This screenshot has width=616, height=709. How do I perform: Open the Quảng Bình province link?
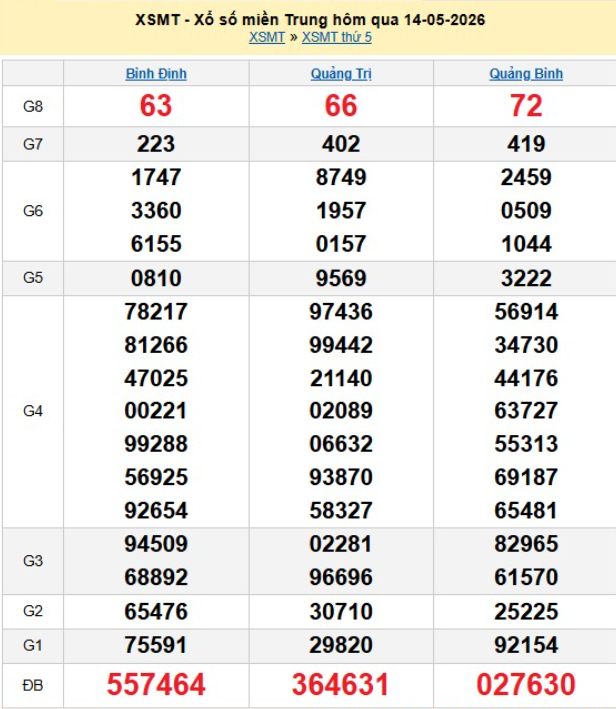tap(526, 74)
